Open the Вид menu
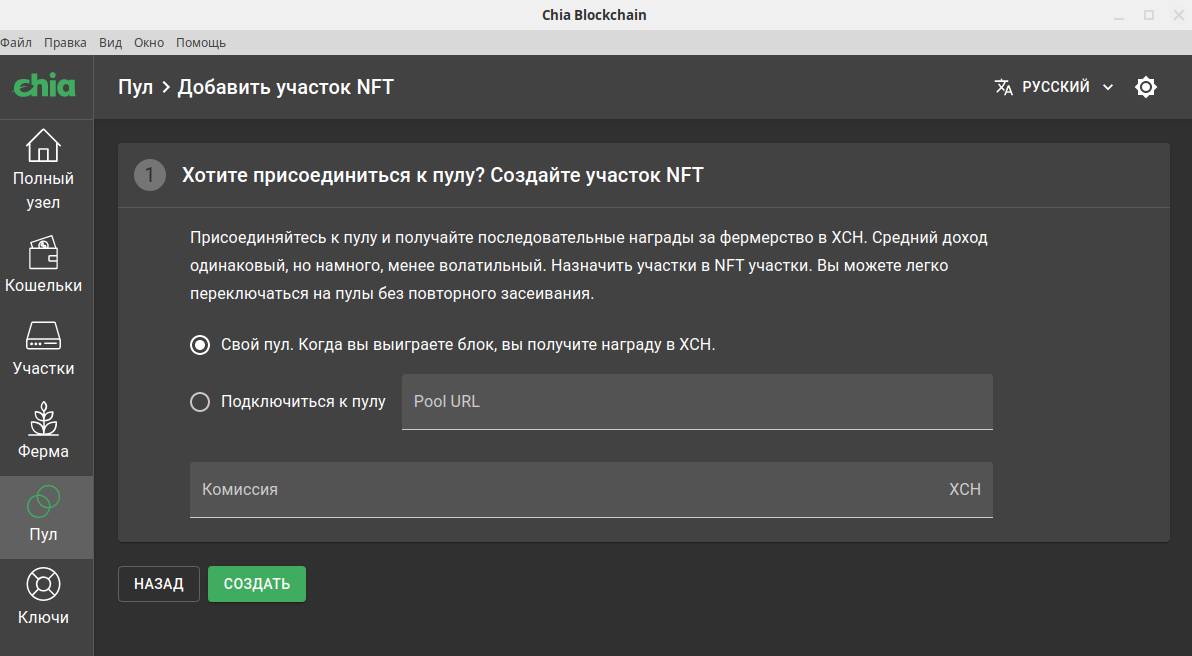 [110, 43]
